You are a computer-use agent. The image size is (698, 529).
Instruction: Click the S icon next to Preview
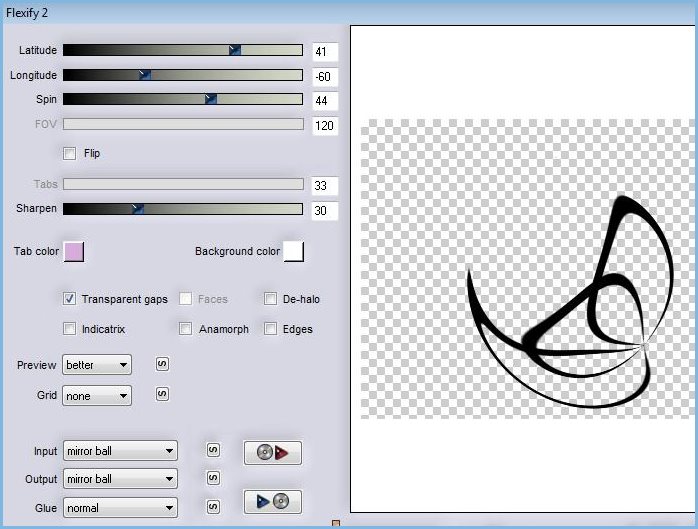pos(163,364)
